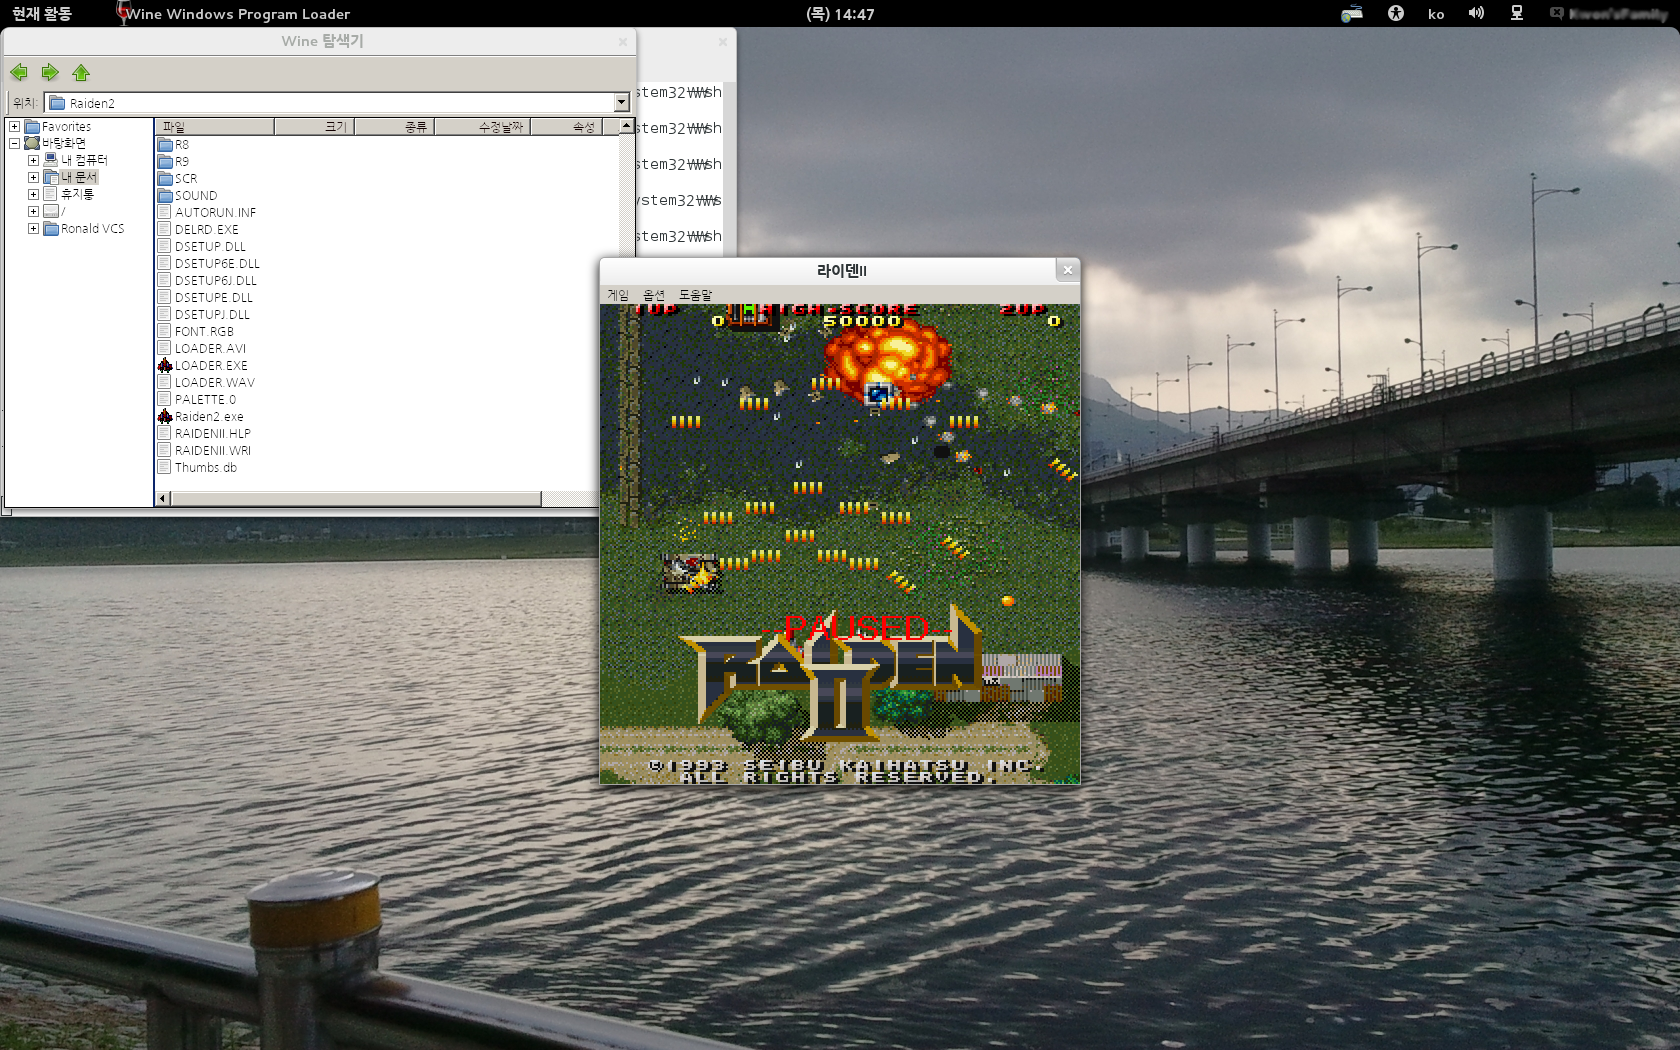Viewport: 1680px width, 1050px height.
Task: Select Thumbs.db file
Action: click(x=197, y=467)
